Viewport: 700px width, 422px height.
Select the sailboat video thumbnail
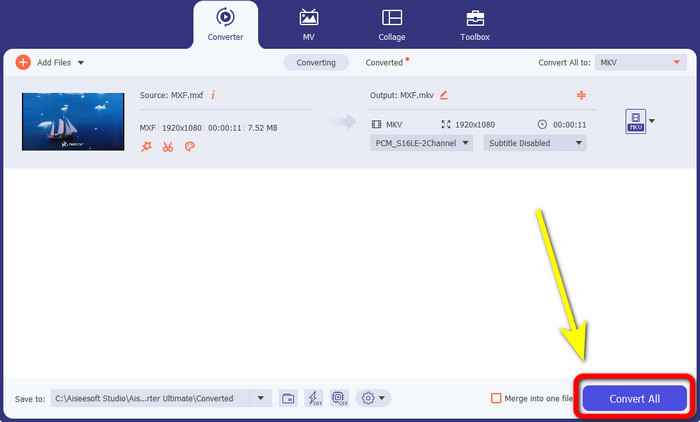click(73, 121)
